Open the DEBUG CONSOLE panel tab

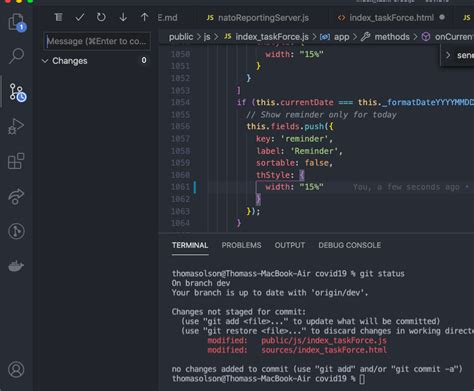click(x=350, y=245)
